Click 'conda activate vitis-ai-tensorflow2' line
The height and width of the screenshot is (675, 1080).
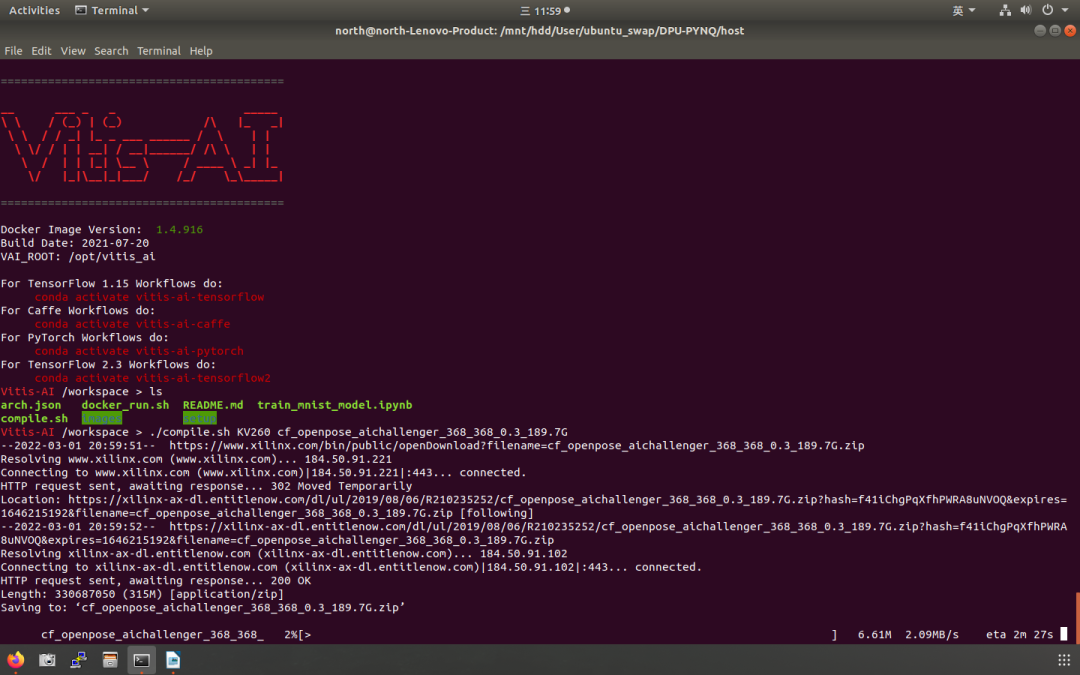pyautogui.click(x=152, y=378)
